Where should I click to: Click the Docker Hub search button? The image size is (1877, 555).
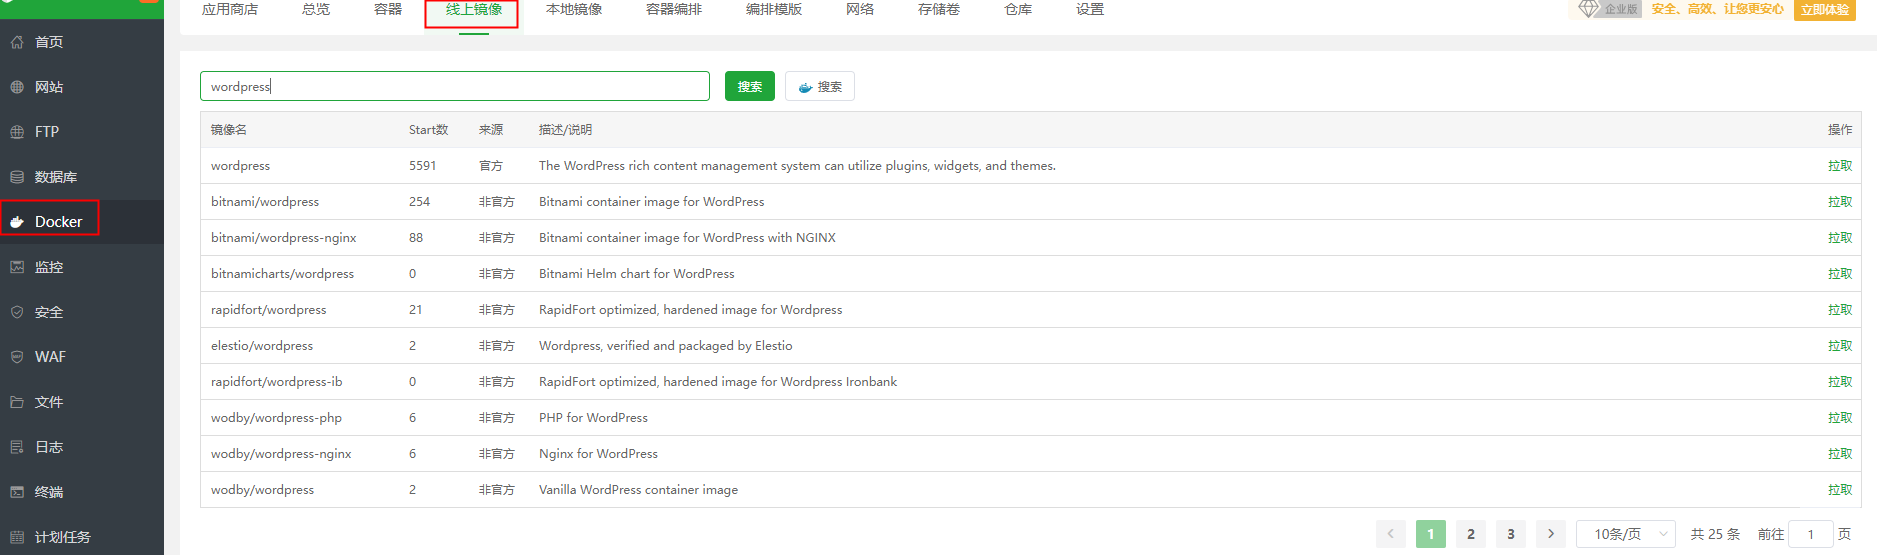pyautogui.click(x=820, y=87)
